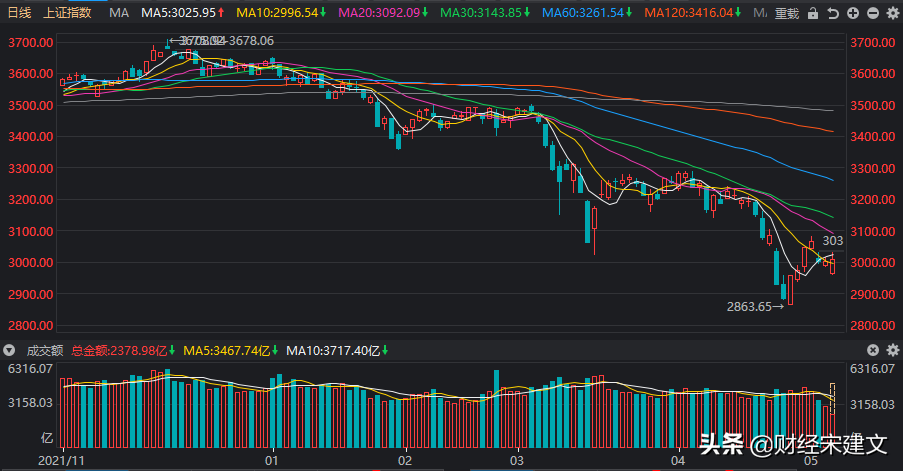Expand the 成交额 indicator dropdown arrow
The height and width of the screenshot is (471, 903).
(9, 350)
